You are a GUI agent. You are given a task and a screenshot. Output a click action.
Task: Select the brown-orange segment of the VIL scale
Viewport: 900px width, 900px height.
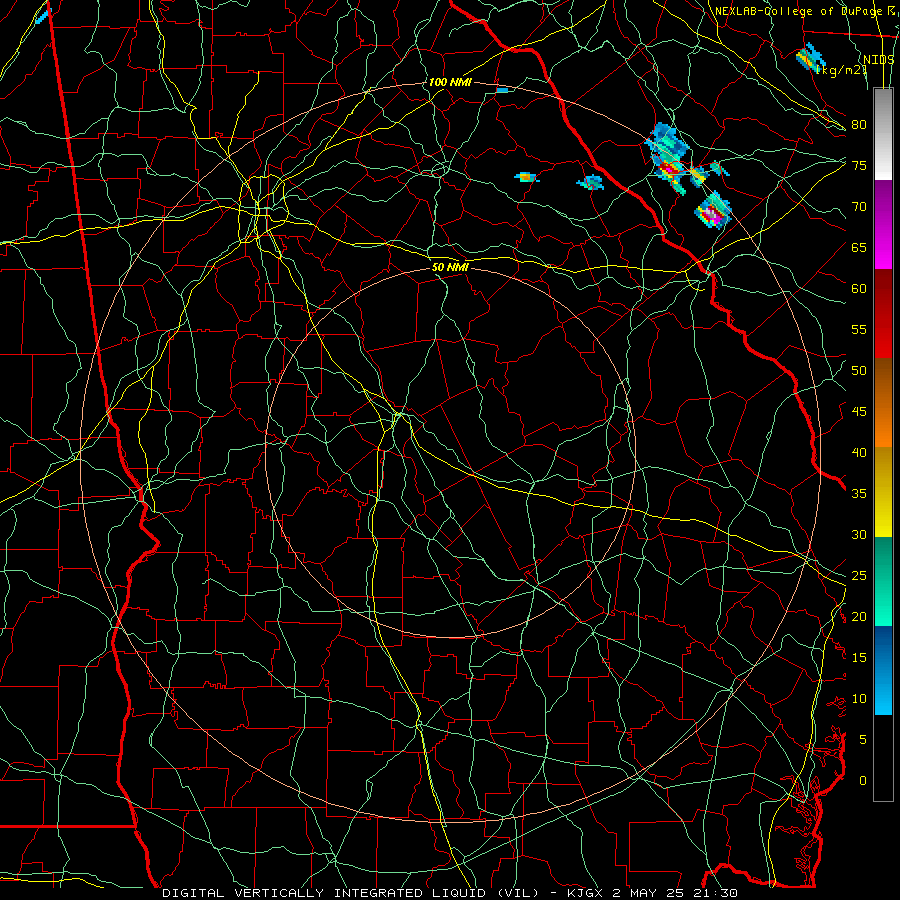(x=883, y=403)
